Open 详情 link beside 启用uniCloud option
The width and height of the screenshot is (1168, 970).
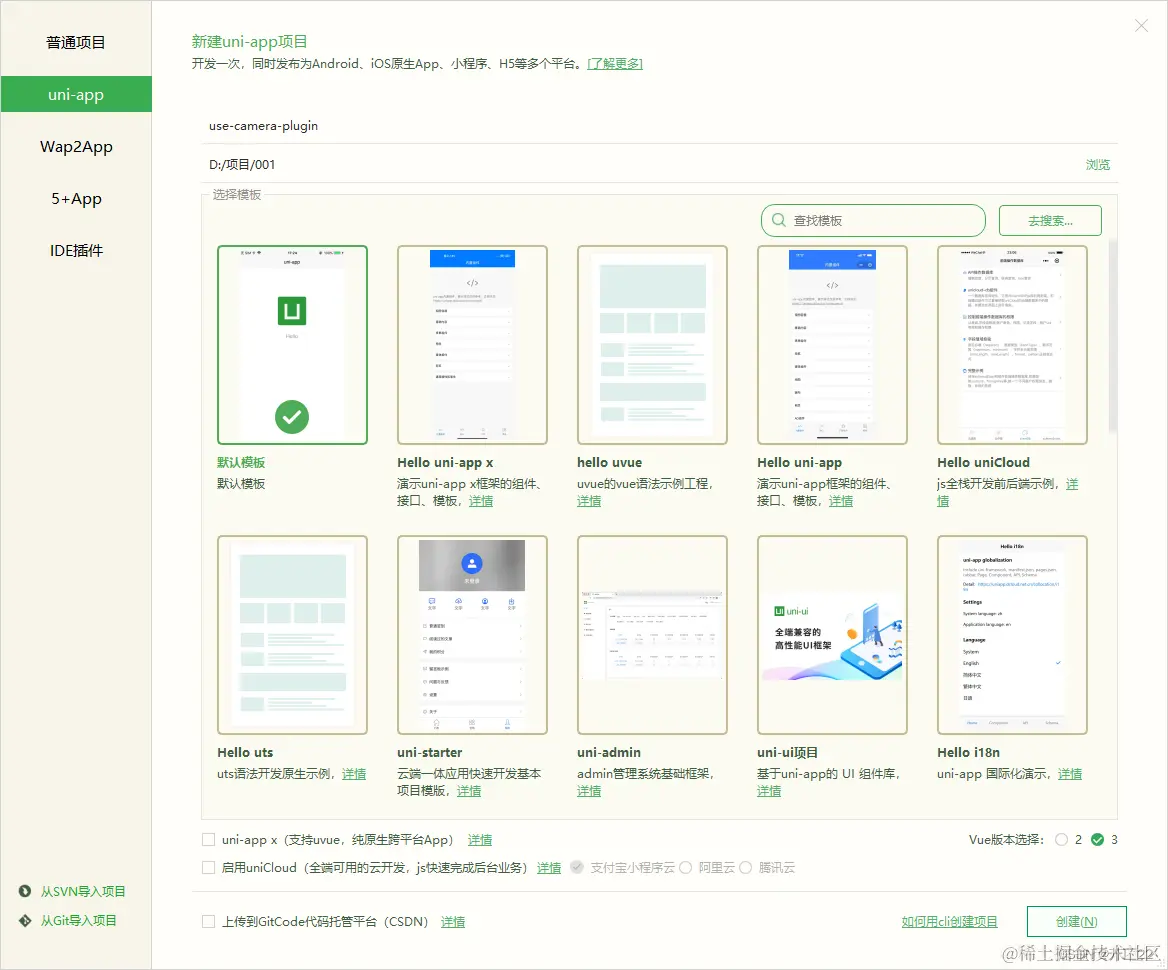(549, 867)
